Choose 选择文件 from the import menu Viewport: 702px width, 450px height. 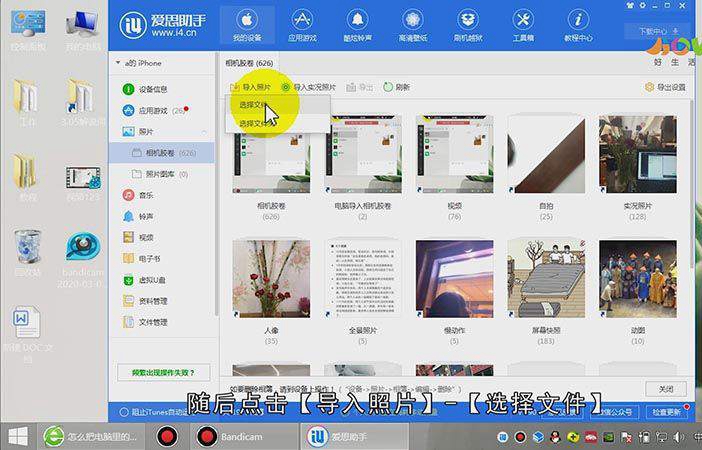tap(278, 105)
